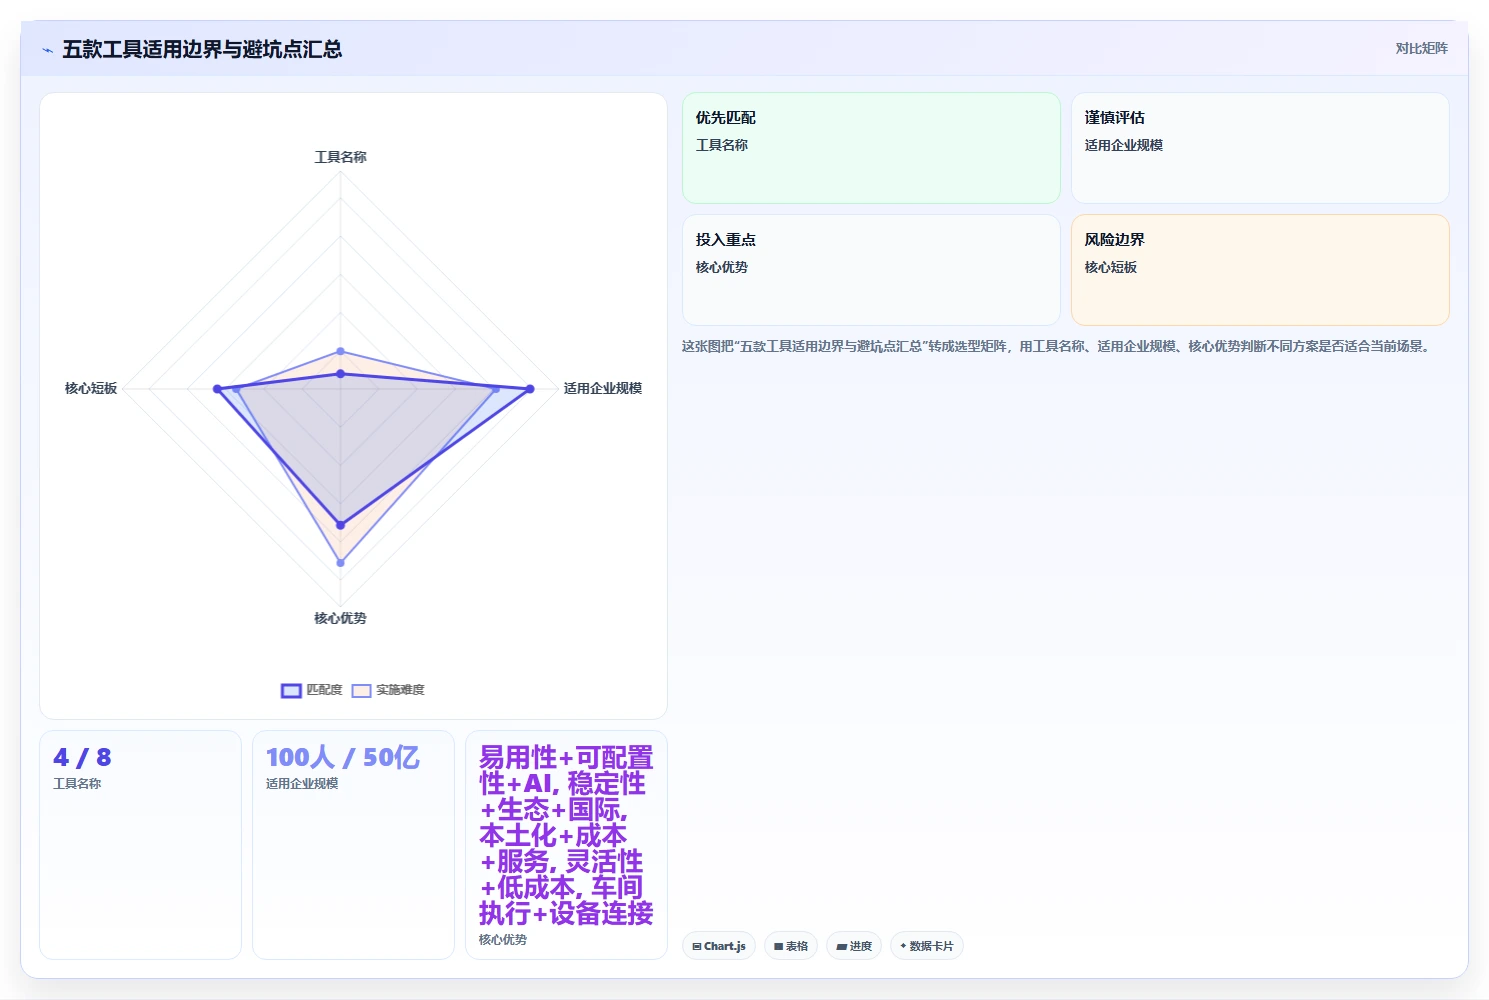Image resolution: width=1489 pixels, height=1000 pixels.
Task: Click the 表格 tag chip
Action: point(791,946)
